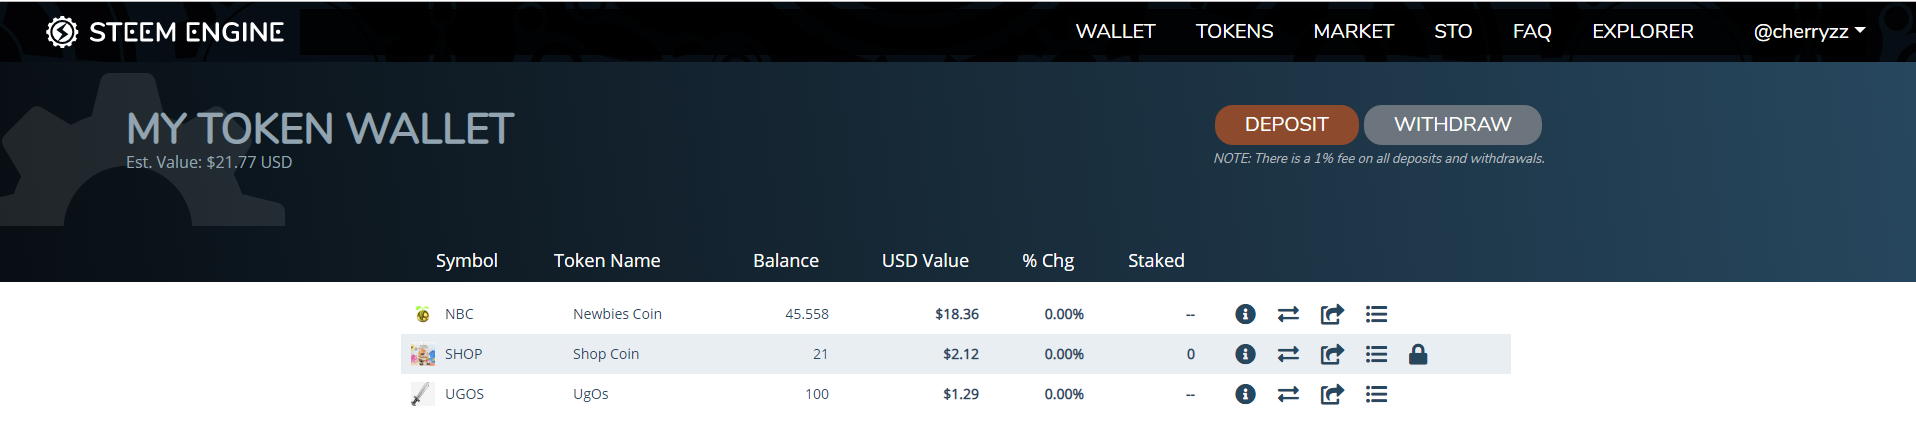Click the share icon in NBC row

pyautogui.click(x=1332, y=314)
